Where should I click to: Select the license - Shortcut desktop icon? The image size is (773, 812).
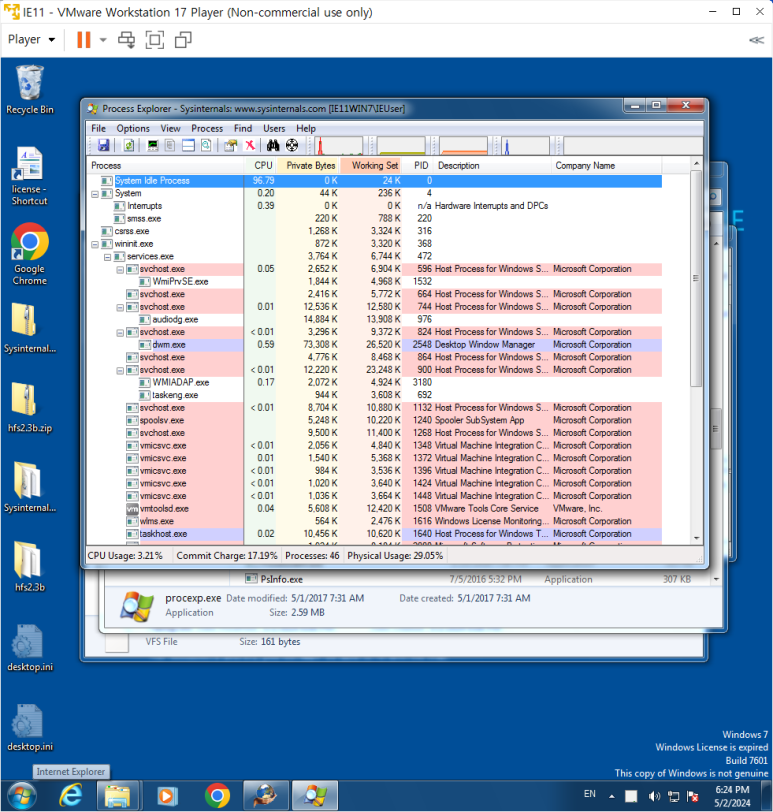(30, 176)
